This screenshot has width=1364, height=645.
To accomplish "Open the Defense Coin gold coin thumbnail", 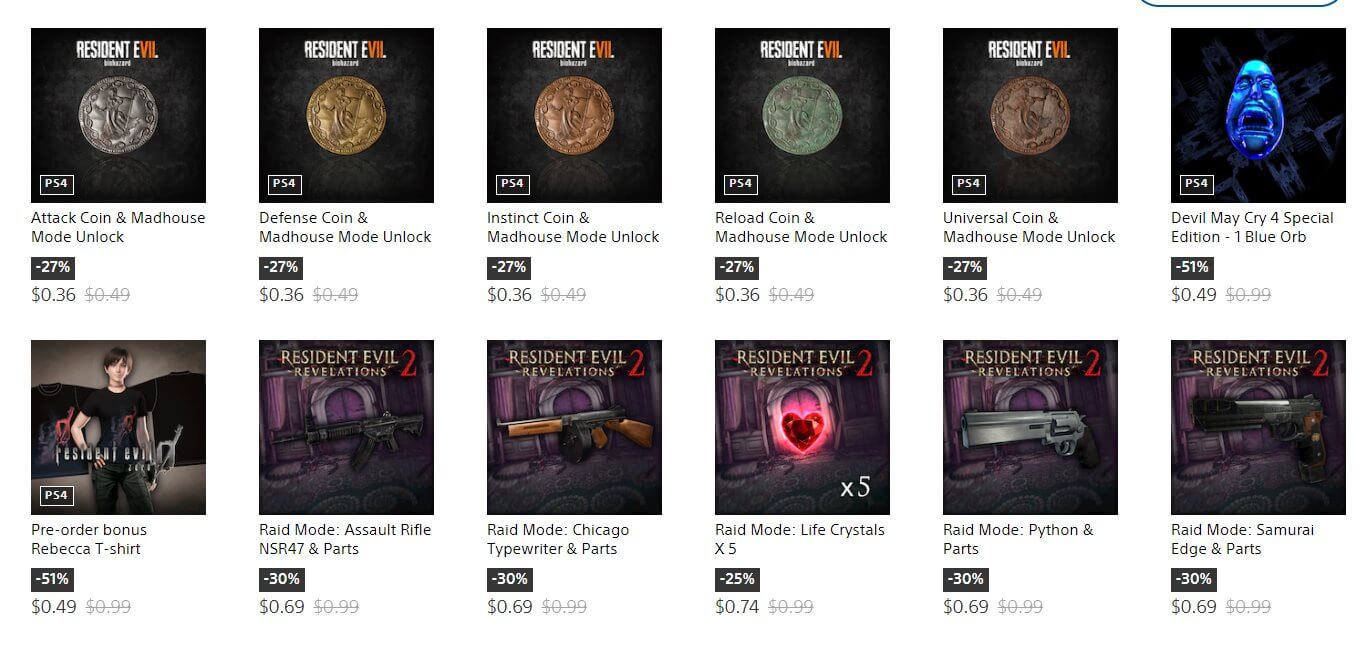I will point(346,115).
